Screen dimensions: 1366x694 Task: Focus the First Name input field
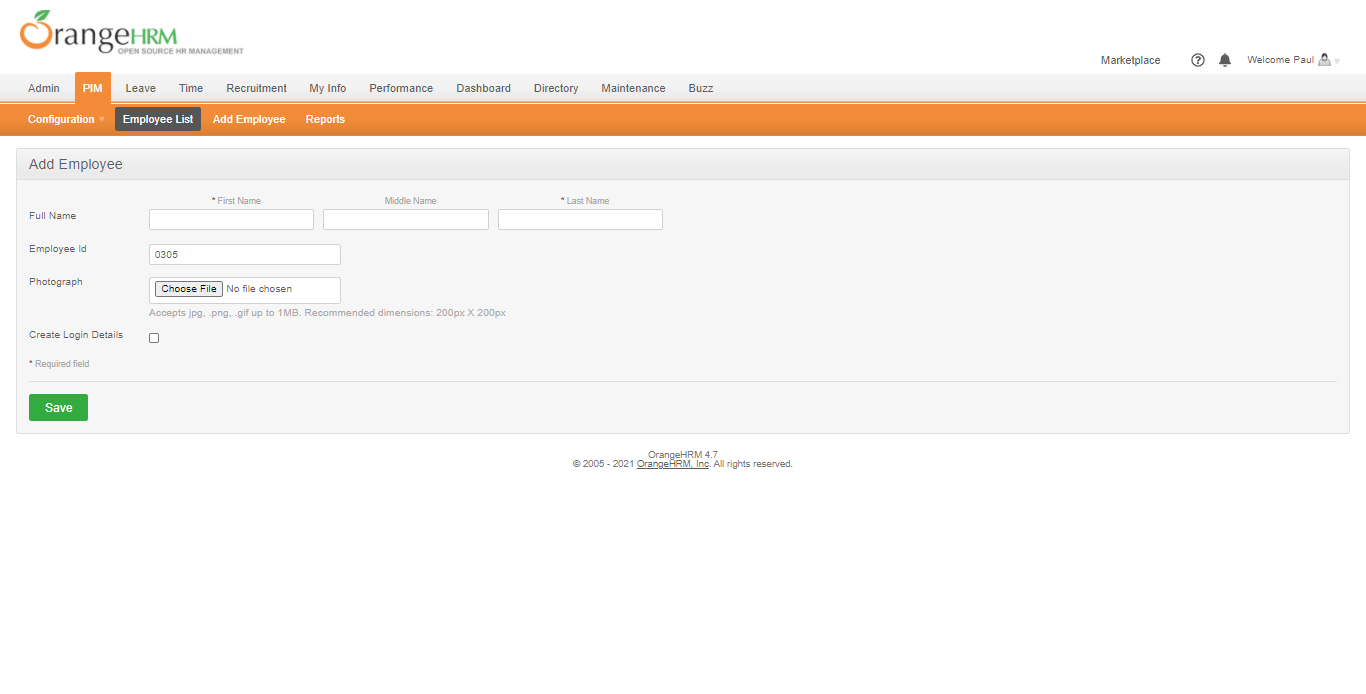(x=231, y=219)
